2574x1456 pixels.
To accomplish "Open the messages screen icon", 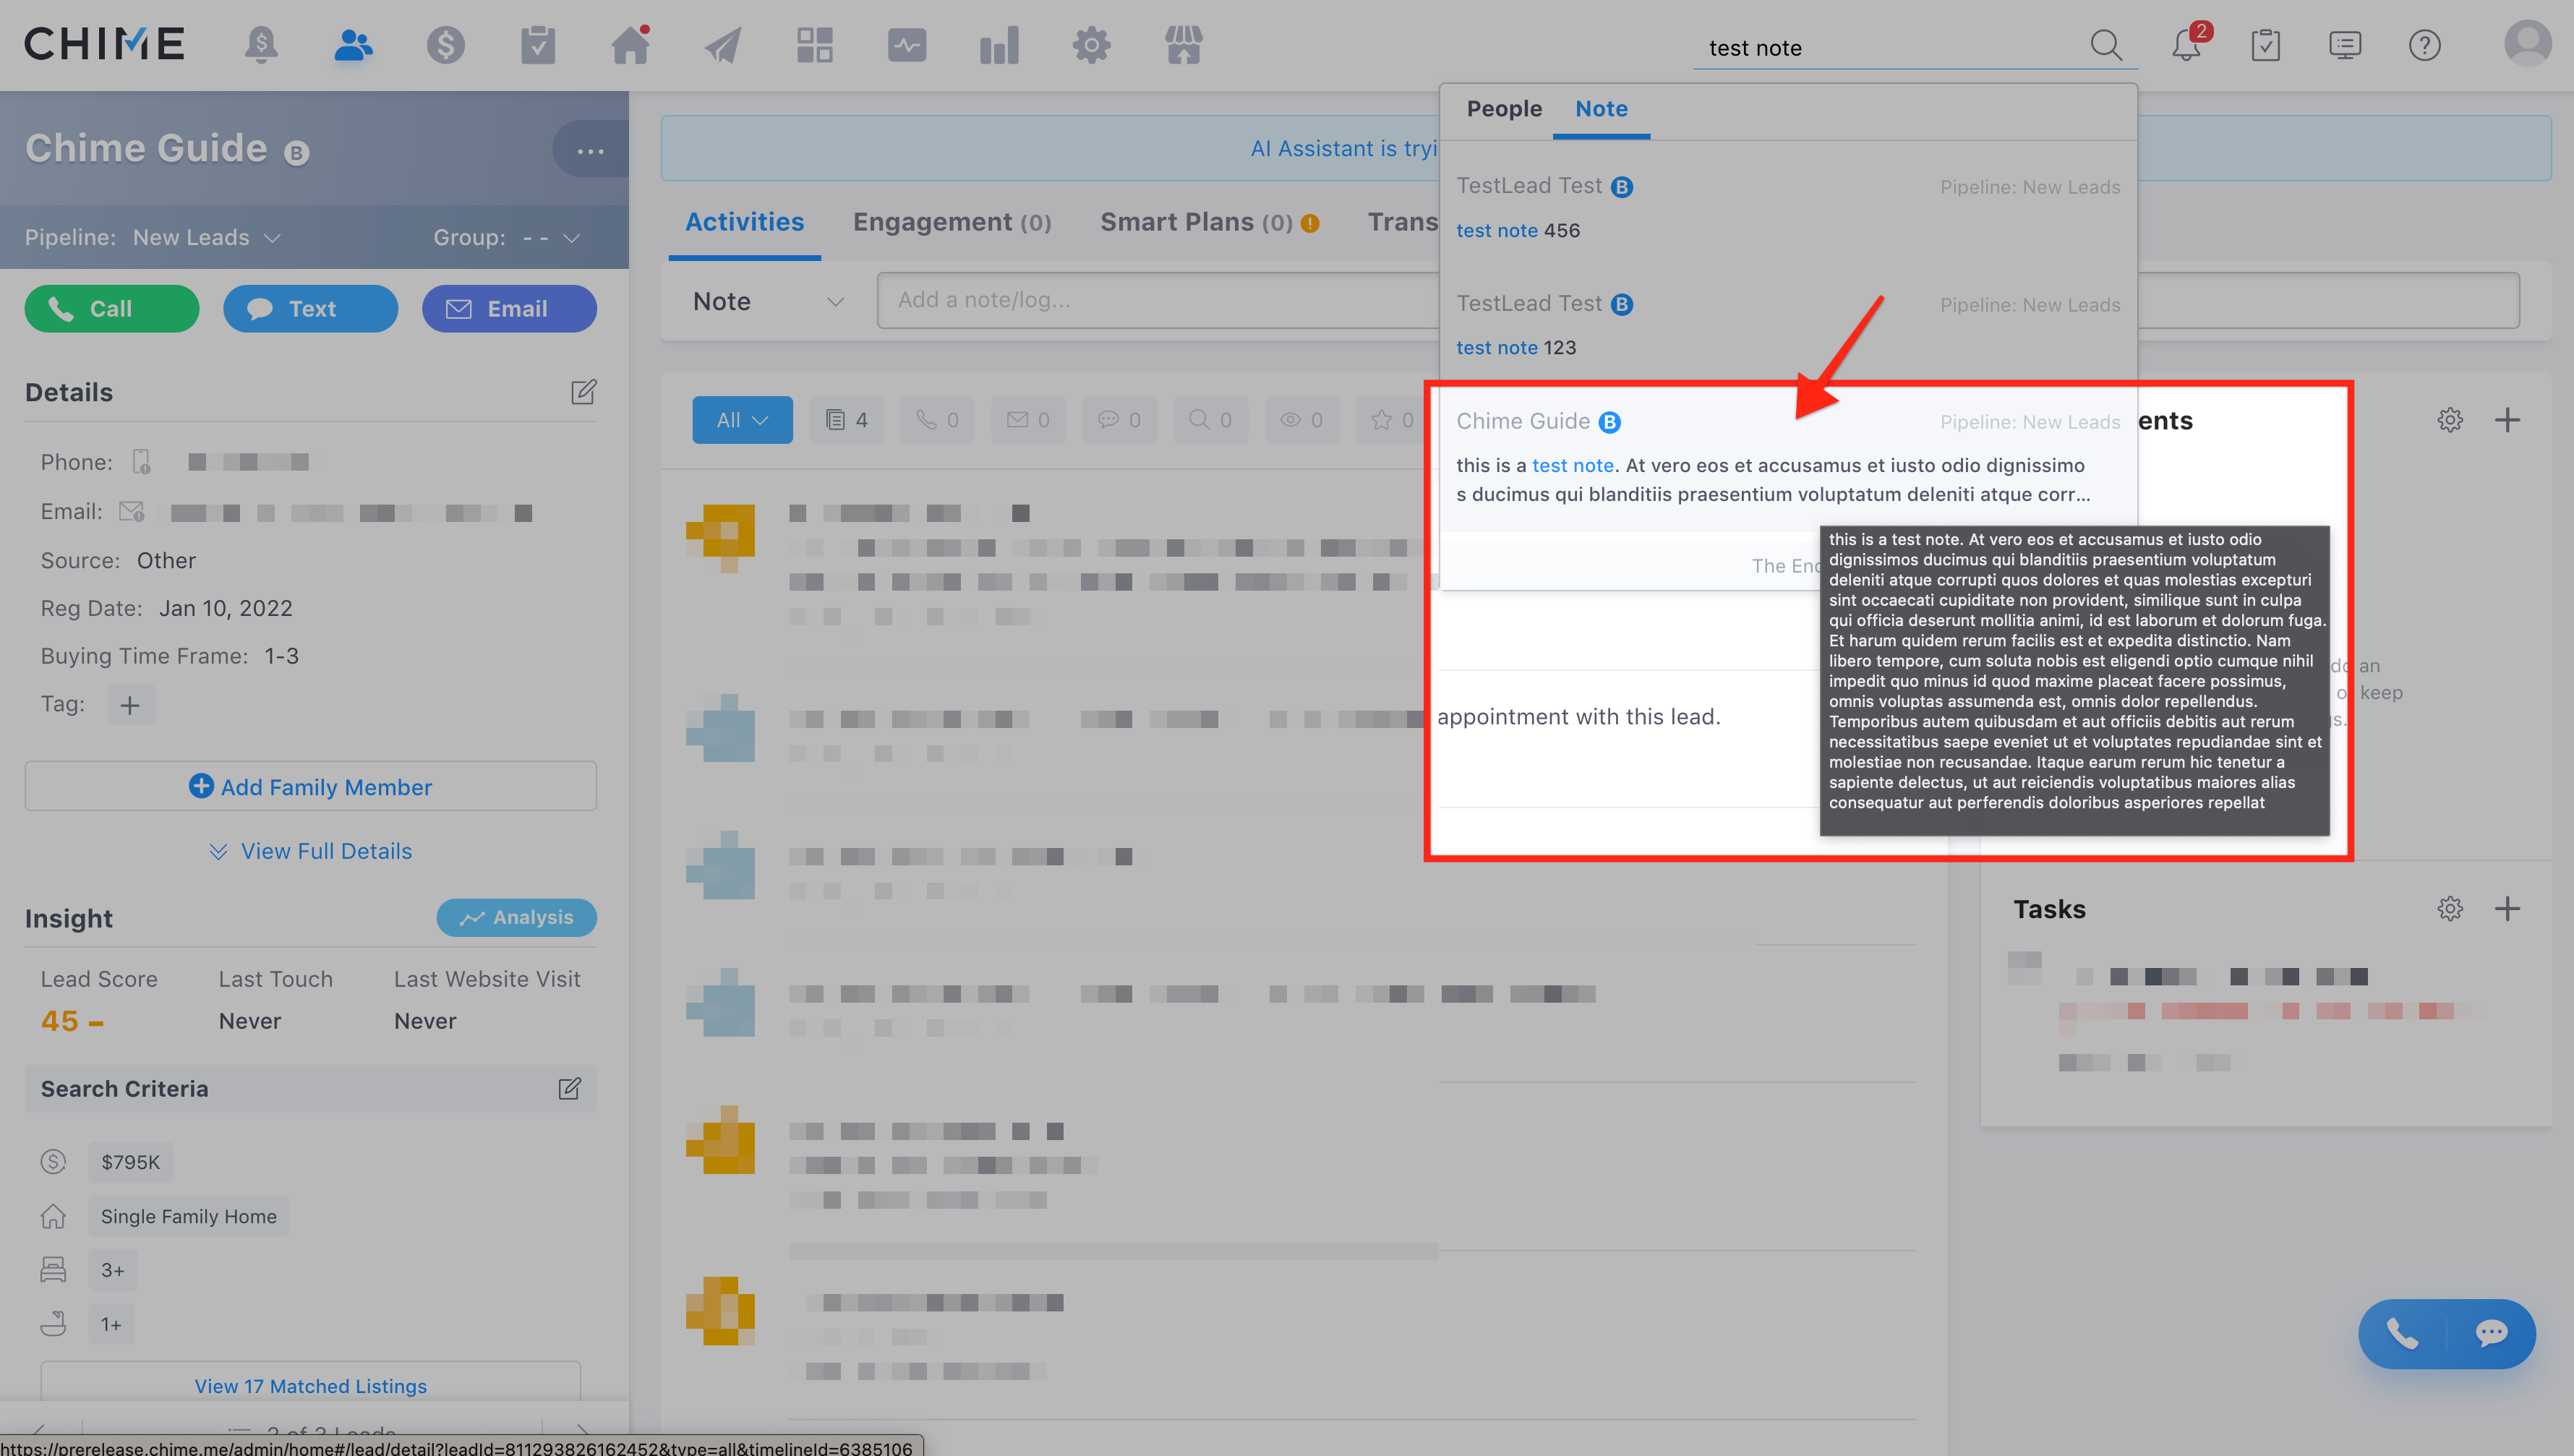I will (2345, 45).
